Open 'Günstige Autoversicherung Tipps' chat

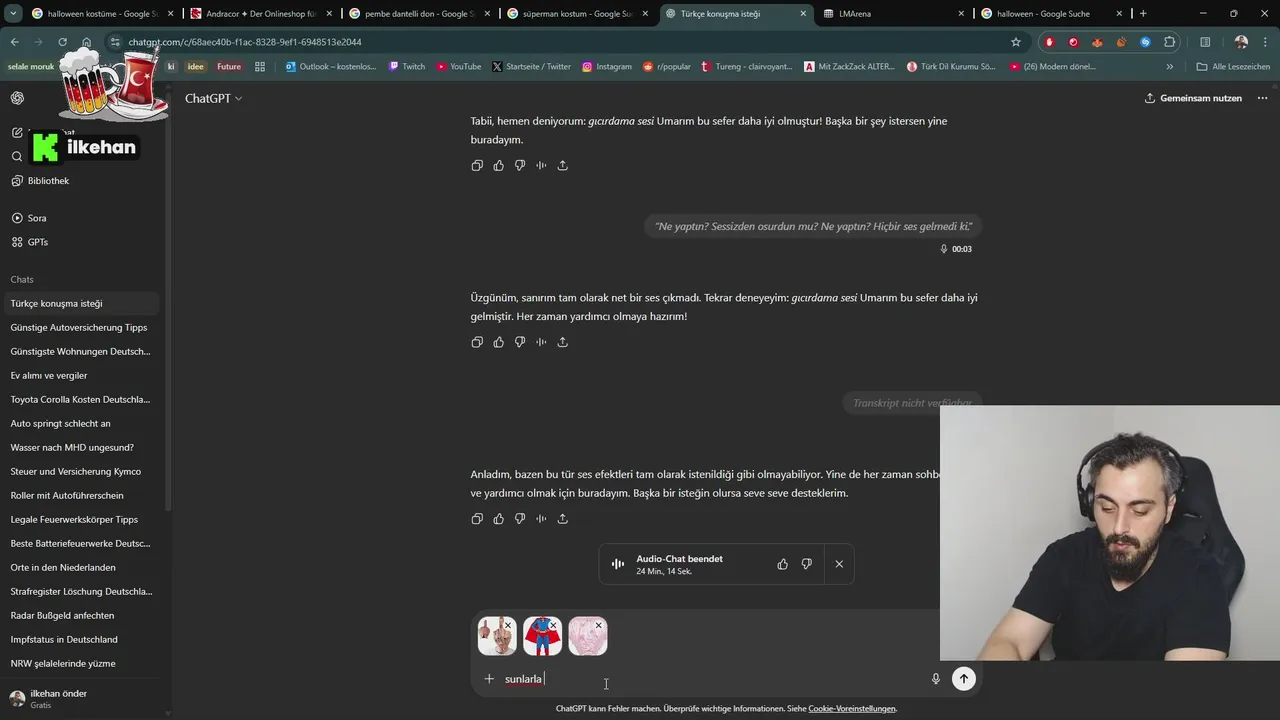pyautogui.click(x=82, y=327)
